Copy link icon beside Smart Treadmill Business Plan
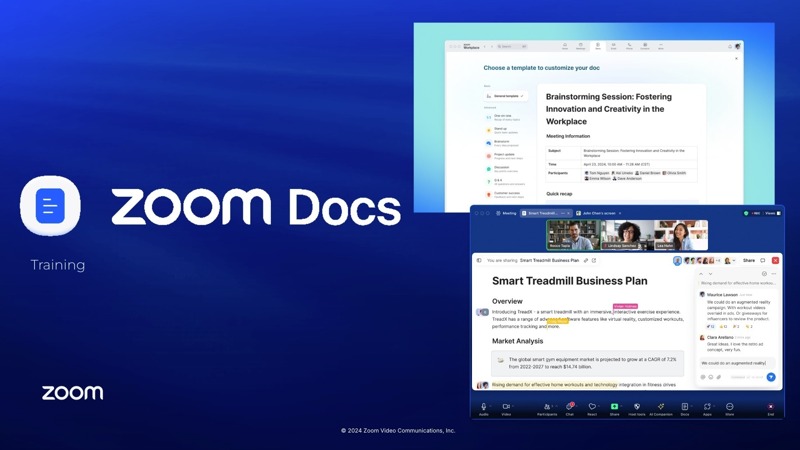Image resolution: width=800 pixels, height=450 pixels. coord(586,260)
